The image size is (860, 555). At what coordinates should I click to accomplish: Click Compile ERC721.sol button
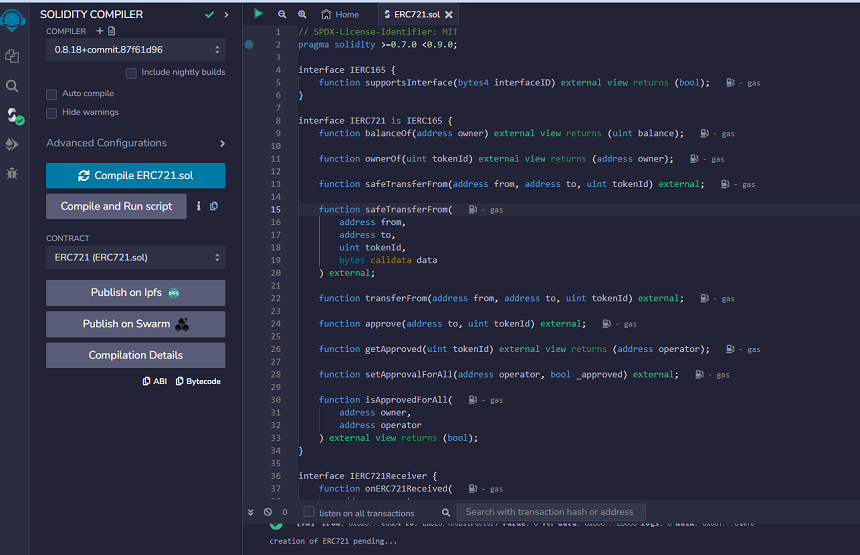(135, 175)
